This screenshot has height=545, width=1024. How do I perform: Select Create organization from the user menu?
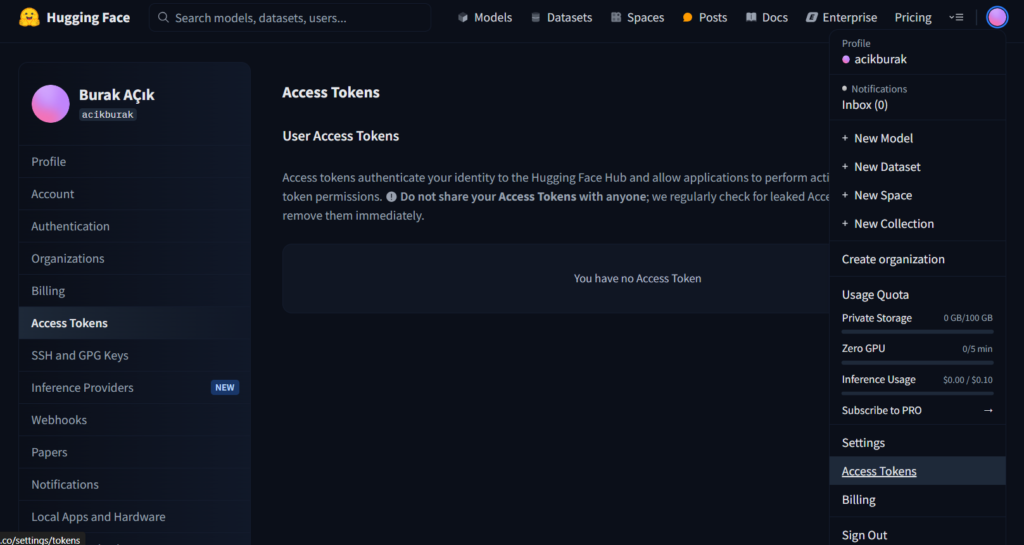coord(917,259)
